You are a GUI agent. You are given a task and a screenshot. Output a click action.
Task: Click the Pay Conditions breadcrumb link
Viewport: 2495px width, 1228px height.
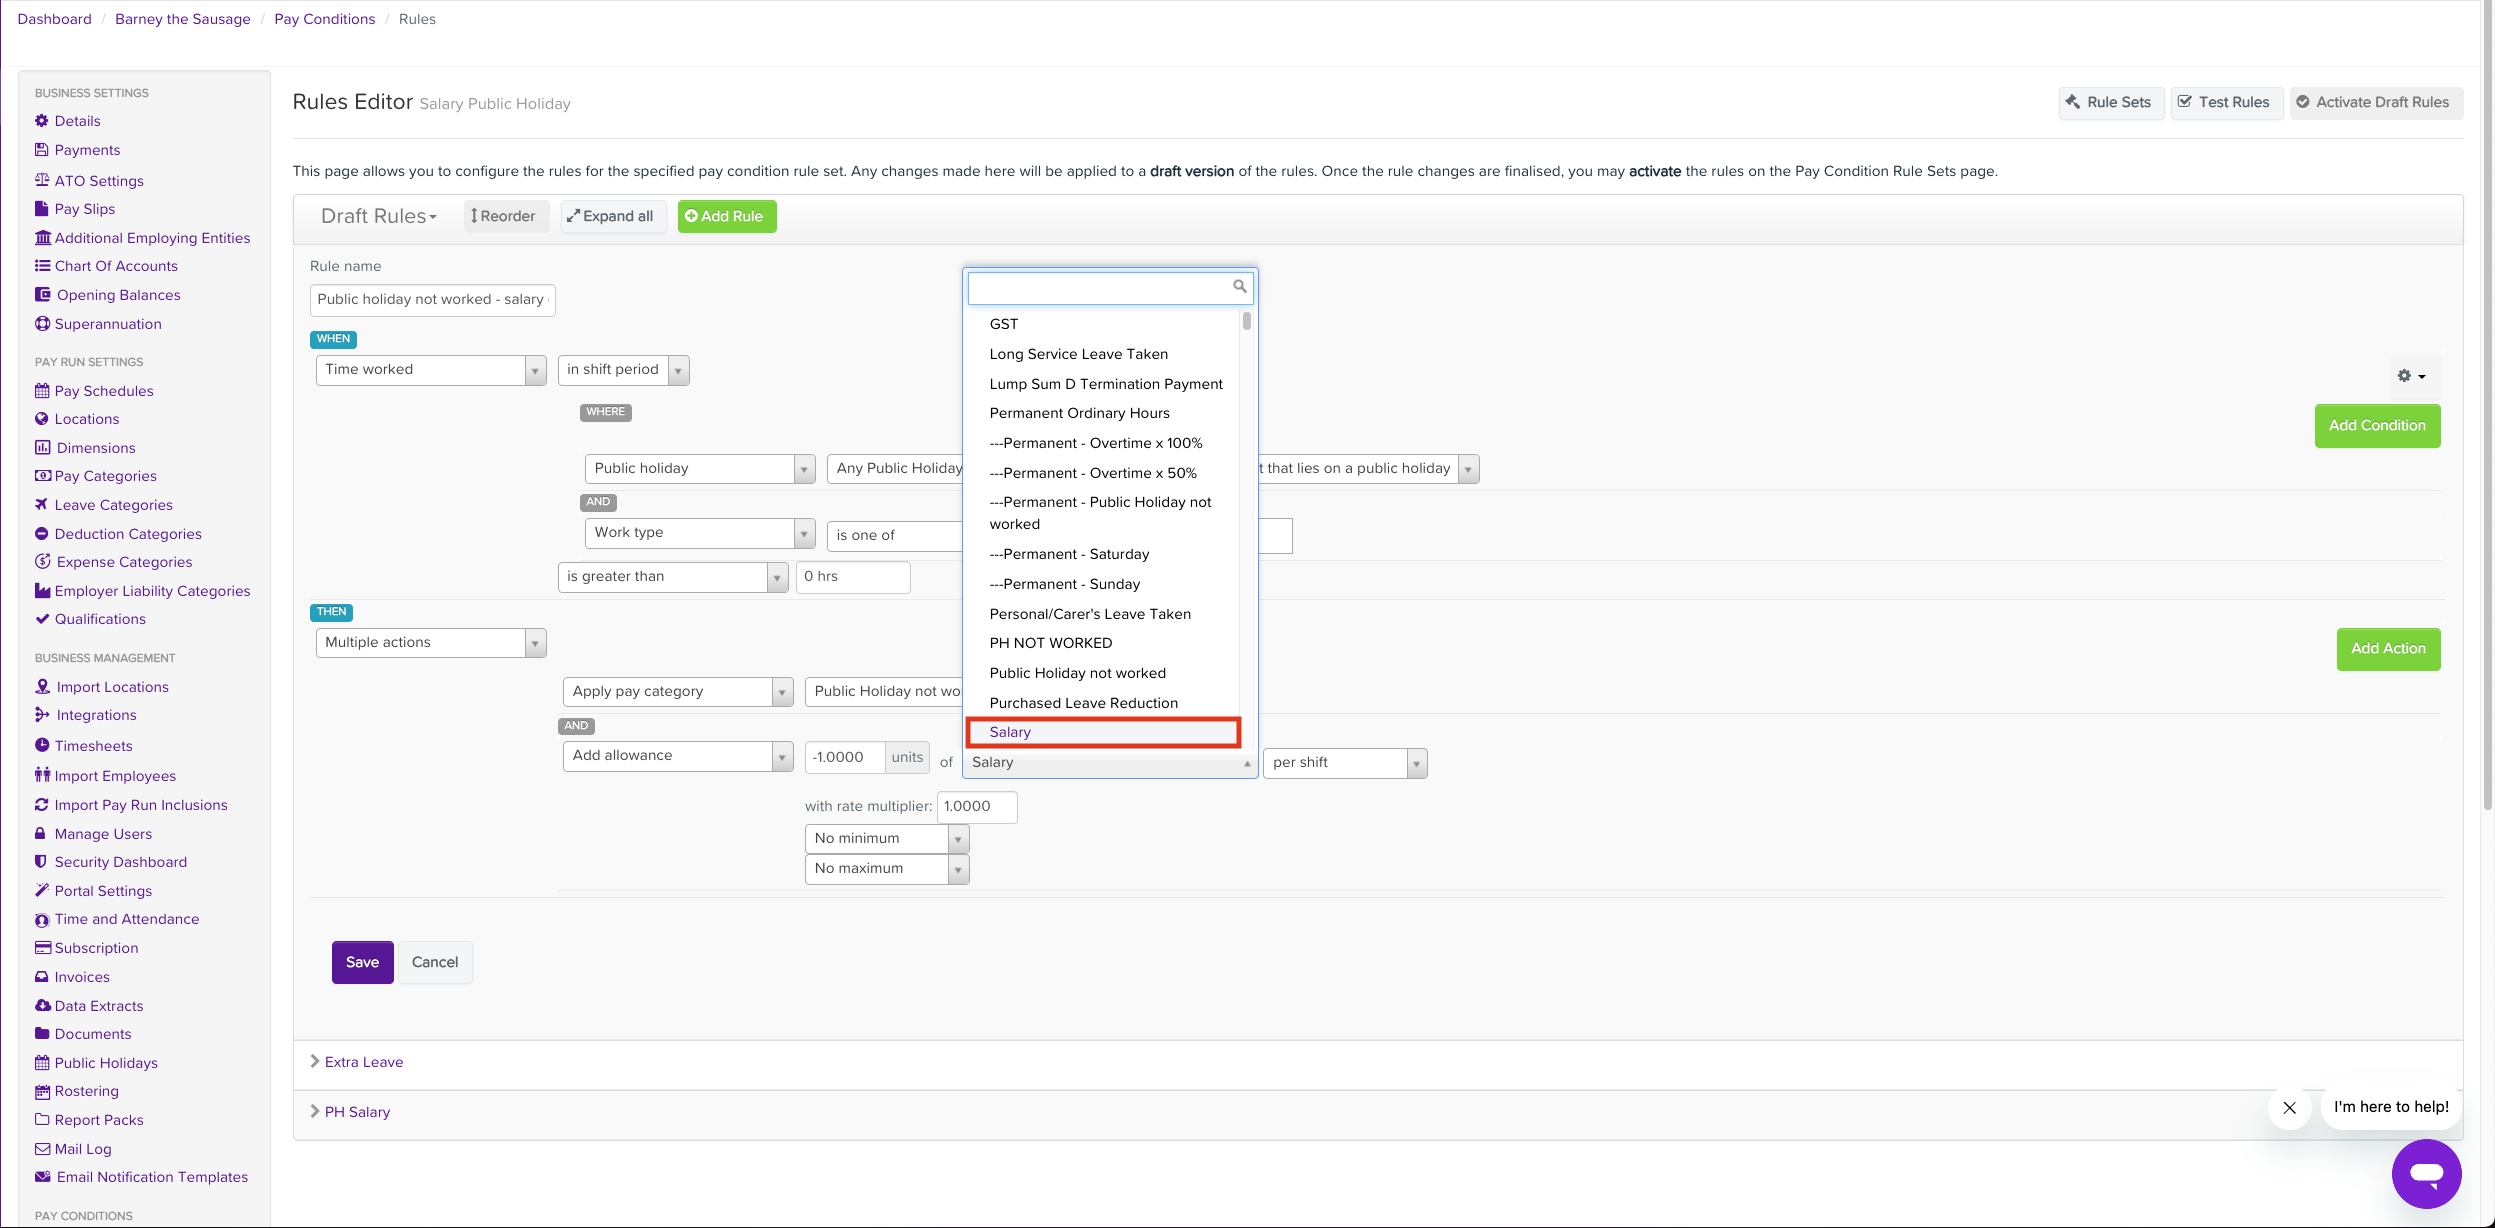[324, 19]
